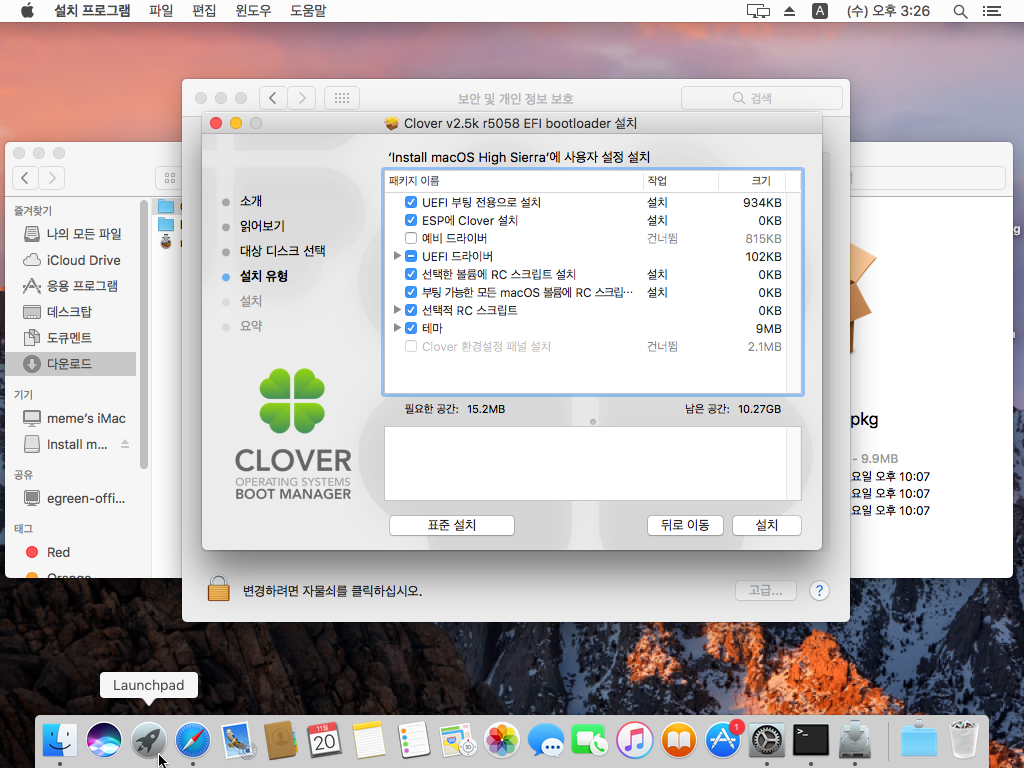Uncheck 선택한 볼륨에 RC 스크립트 설치

(x=411, y=274)
